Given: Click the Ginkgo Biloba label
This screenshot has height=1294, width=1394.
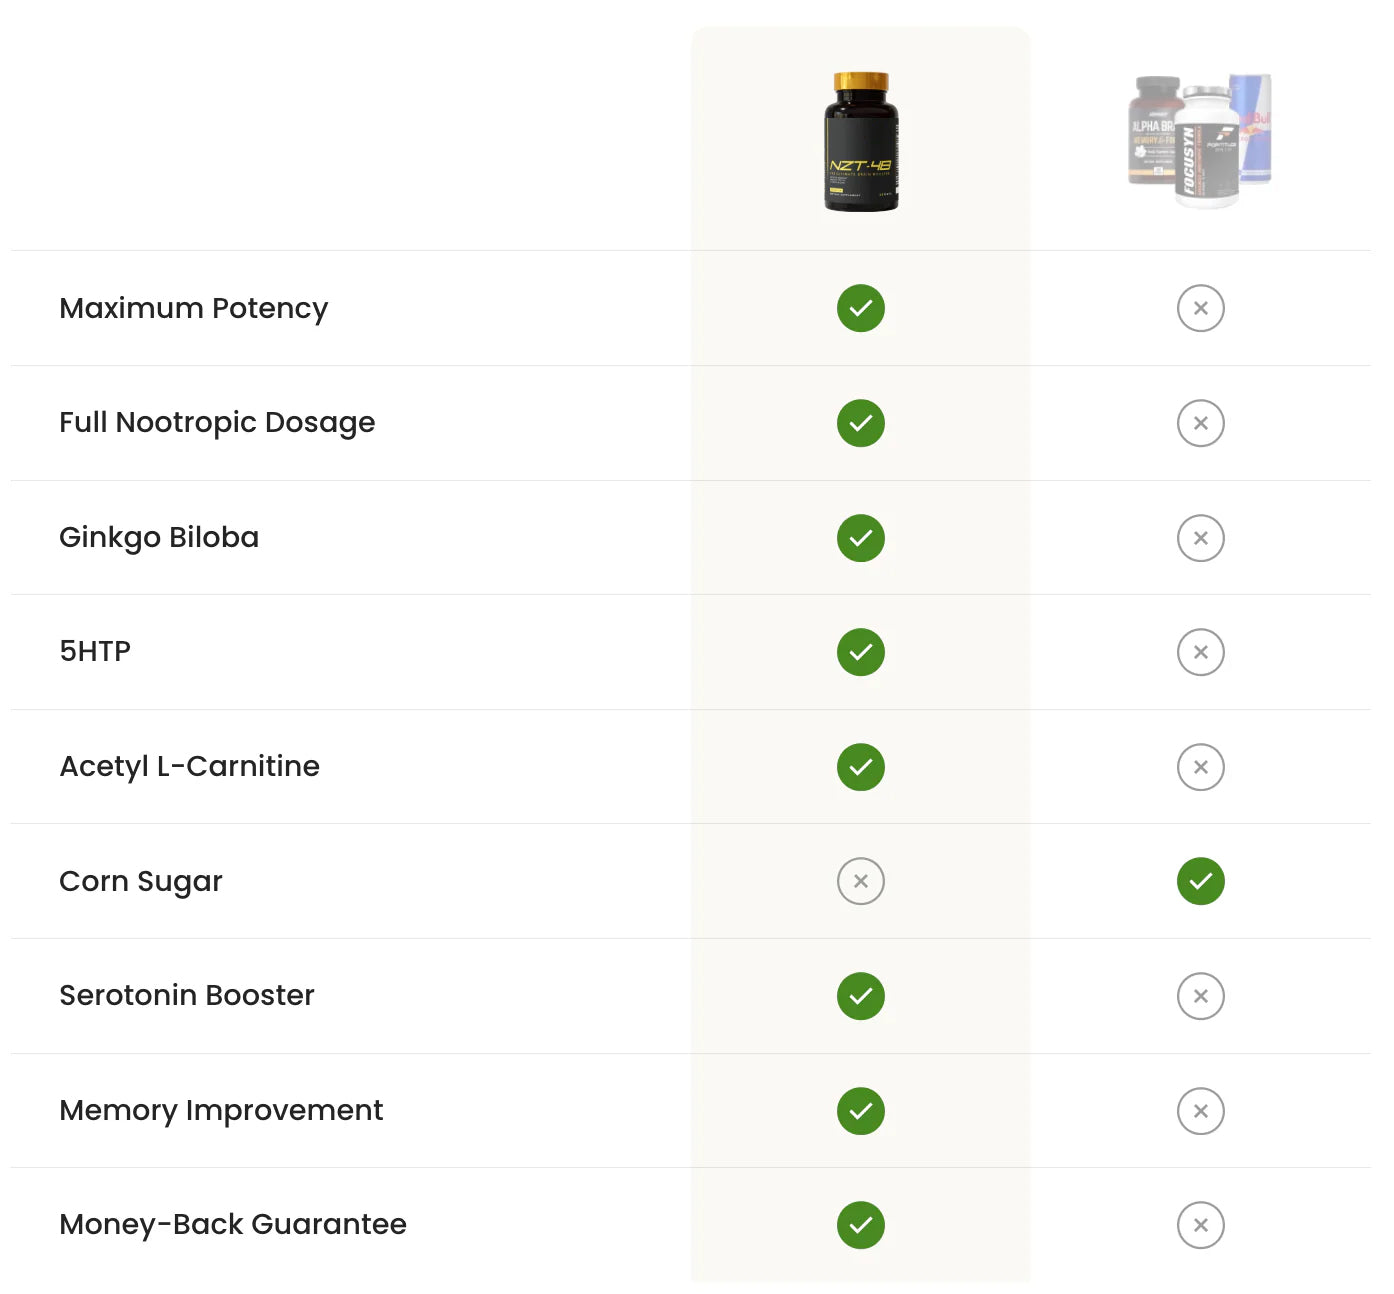Looking at the screenshot, I should tap(159, 538).
